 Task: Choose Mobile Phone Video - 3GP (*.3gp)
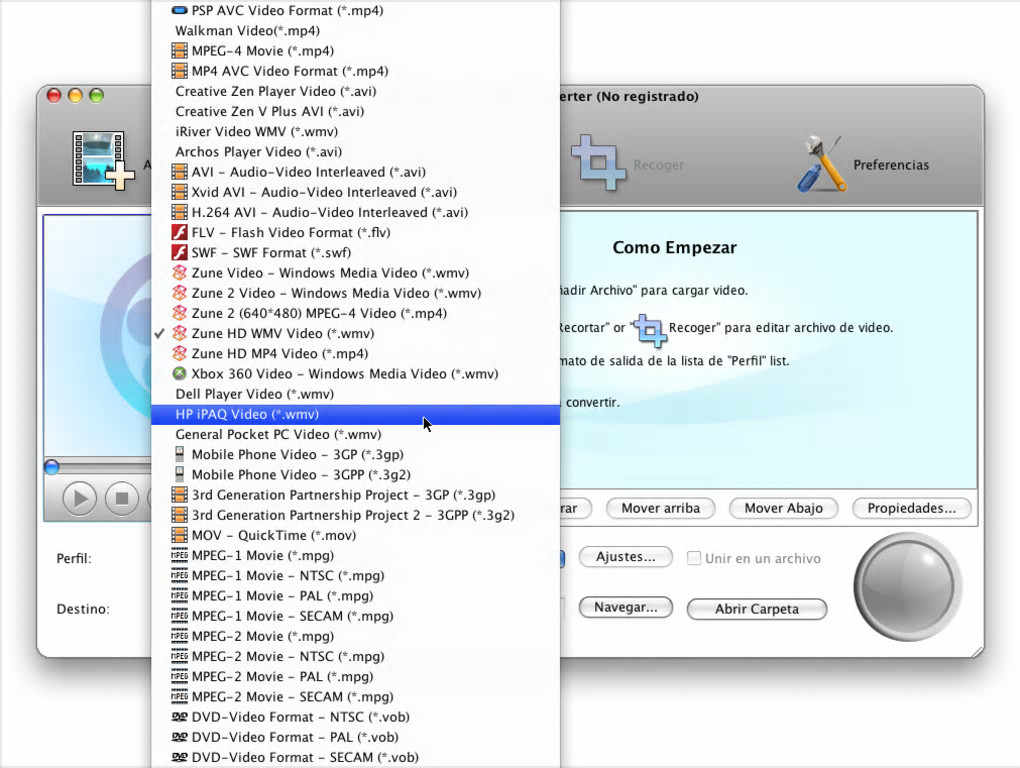click(355, 455)
